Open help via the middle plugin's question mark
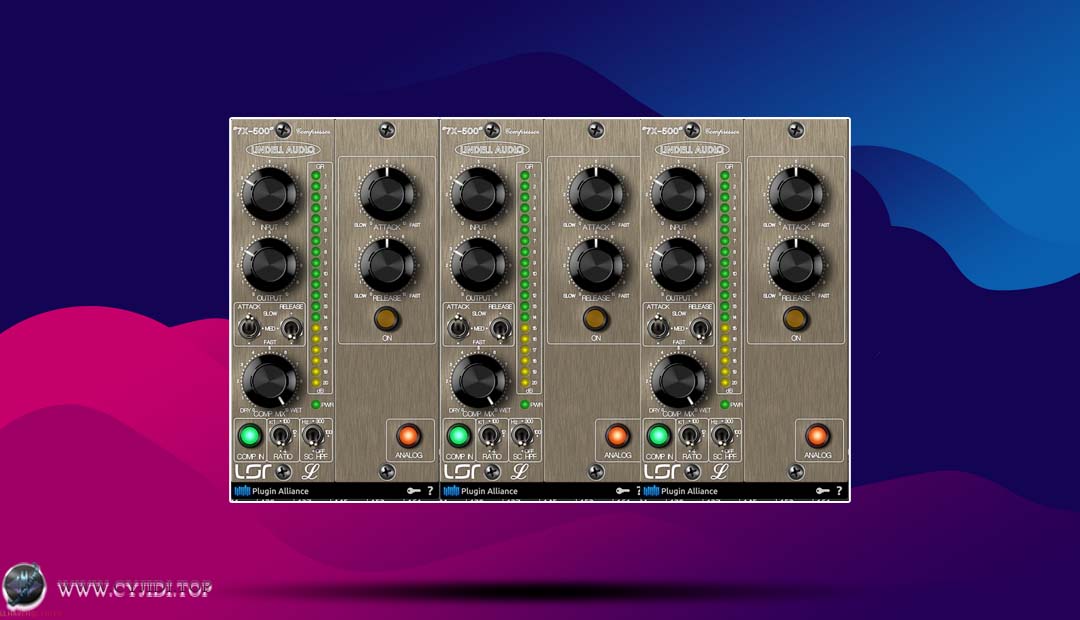1080x620 pixels. point(638,490)
